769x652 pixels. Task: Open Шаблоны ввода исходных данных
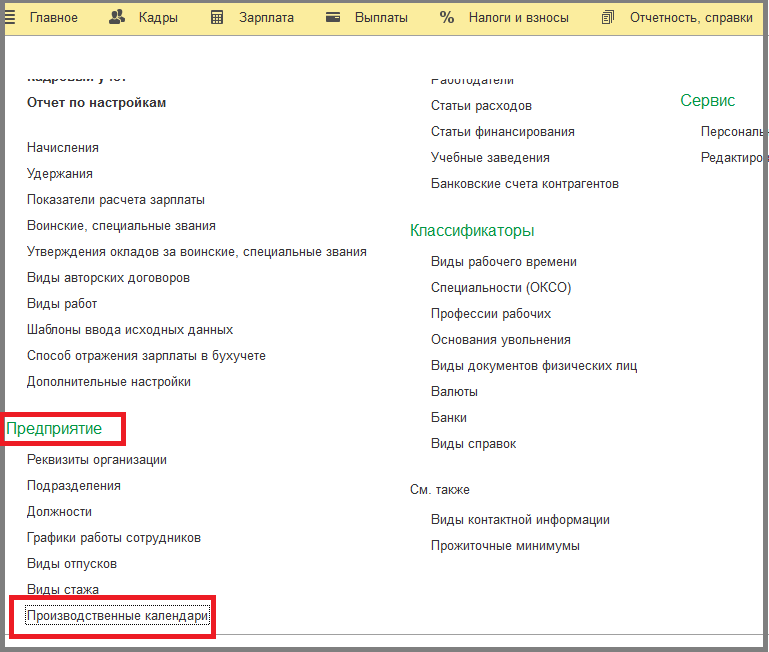130,330
